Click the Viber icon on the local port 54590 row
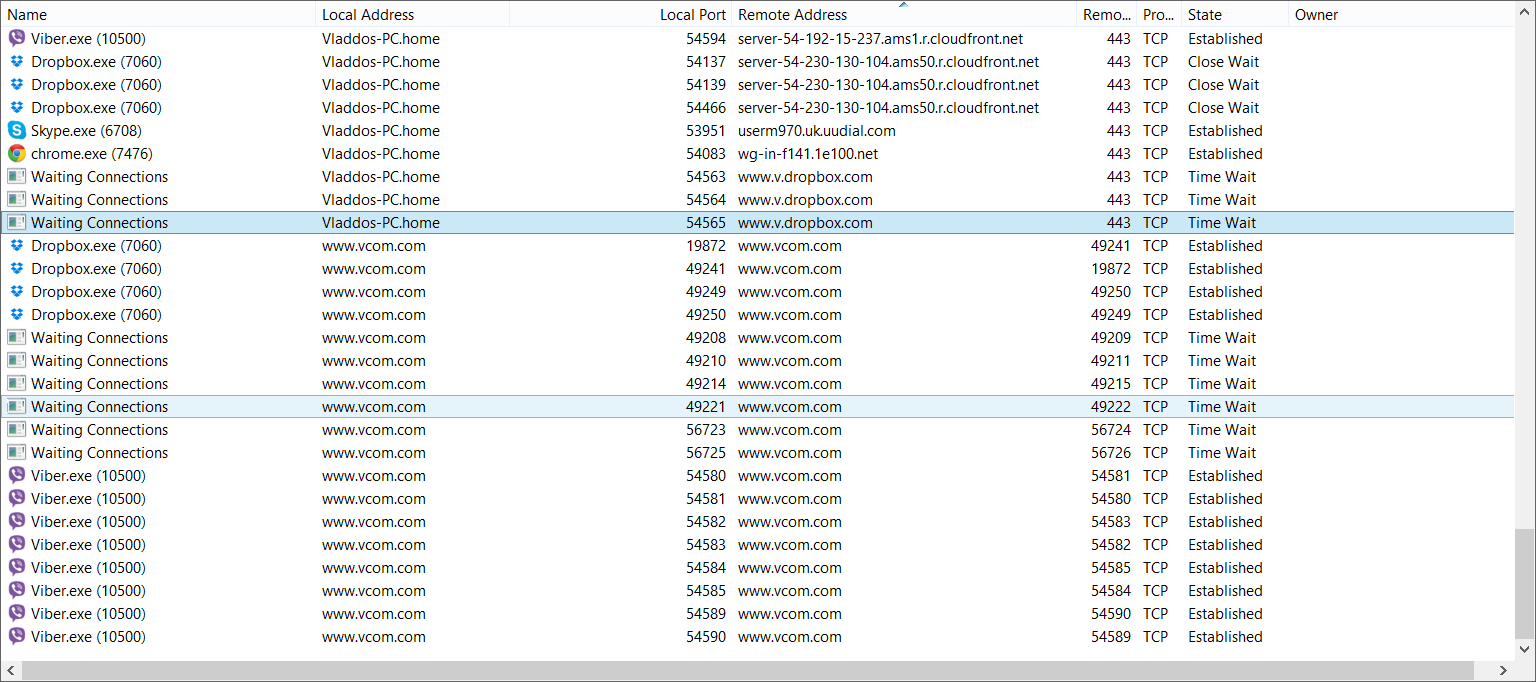Screen dimensions: 1536x682 tap(17, 636)
